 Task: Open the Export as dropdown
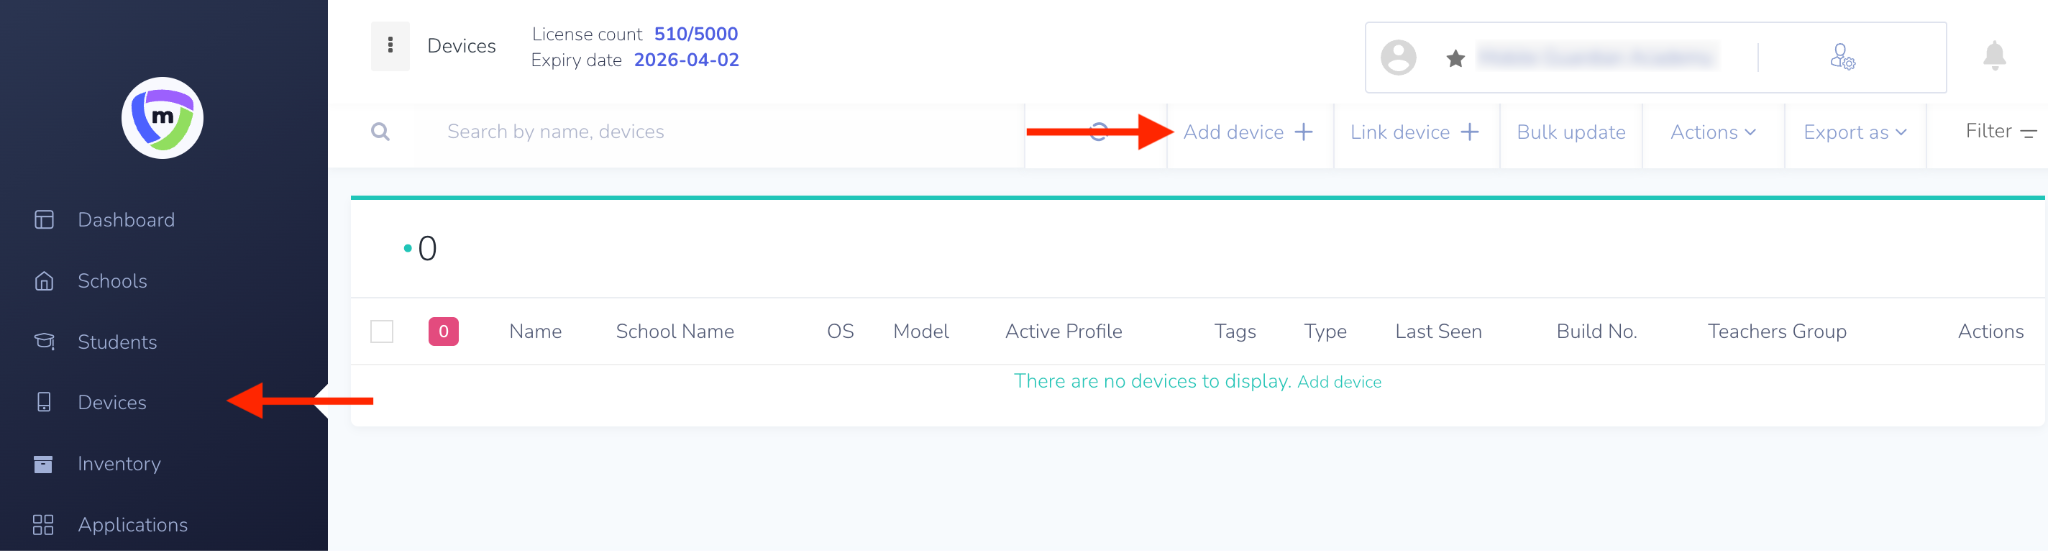1855,132
